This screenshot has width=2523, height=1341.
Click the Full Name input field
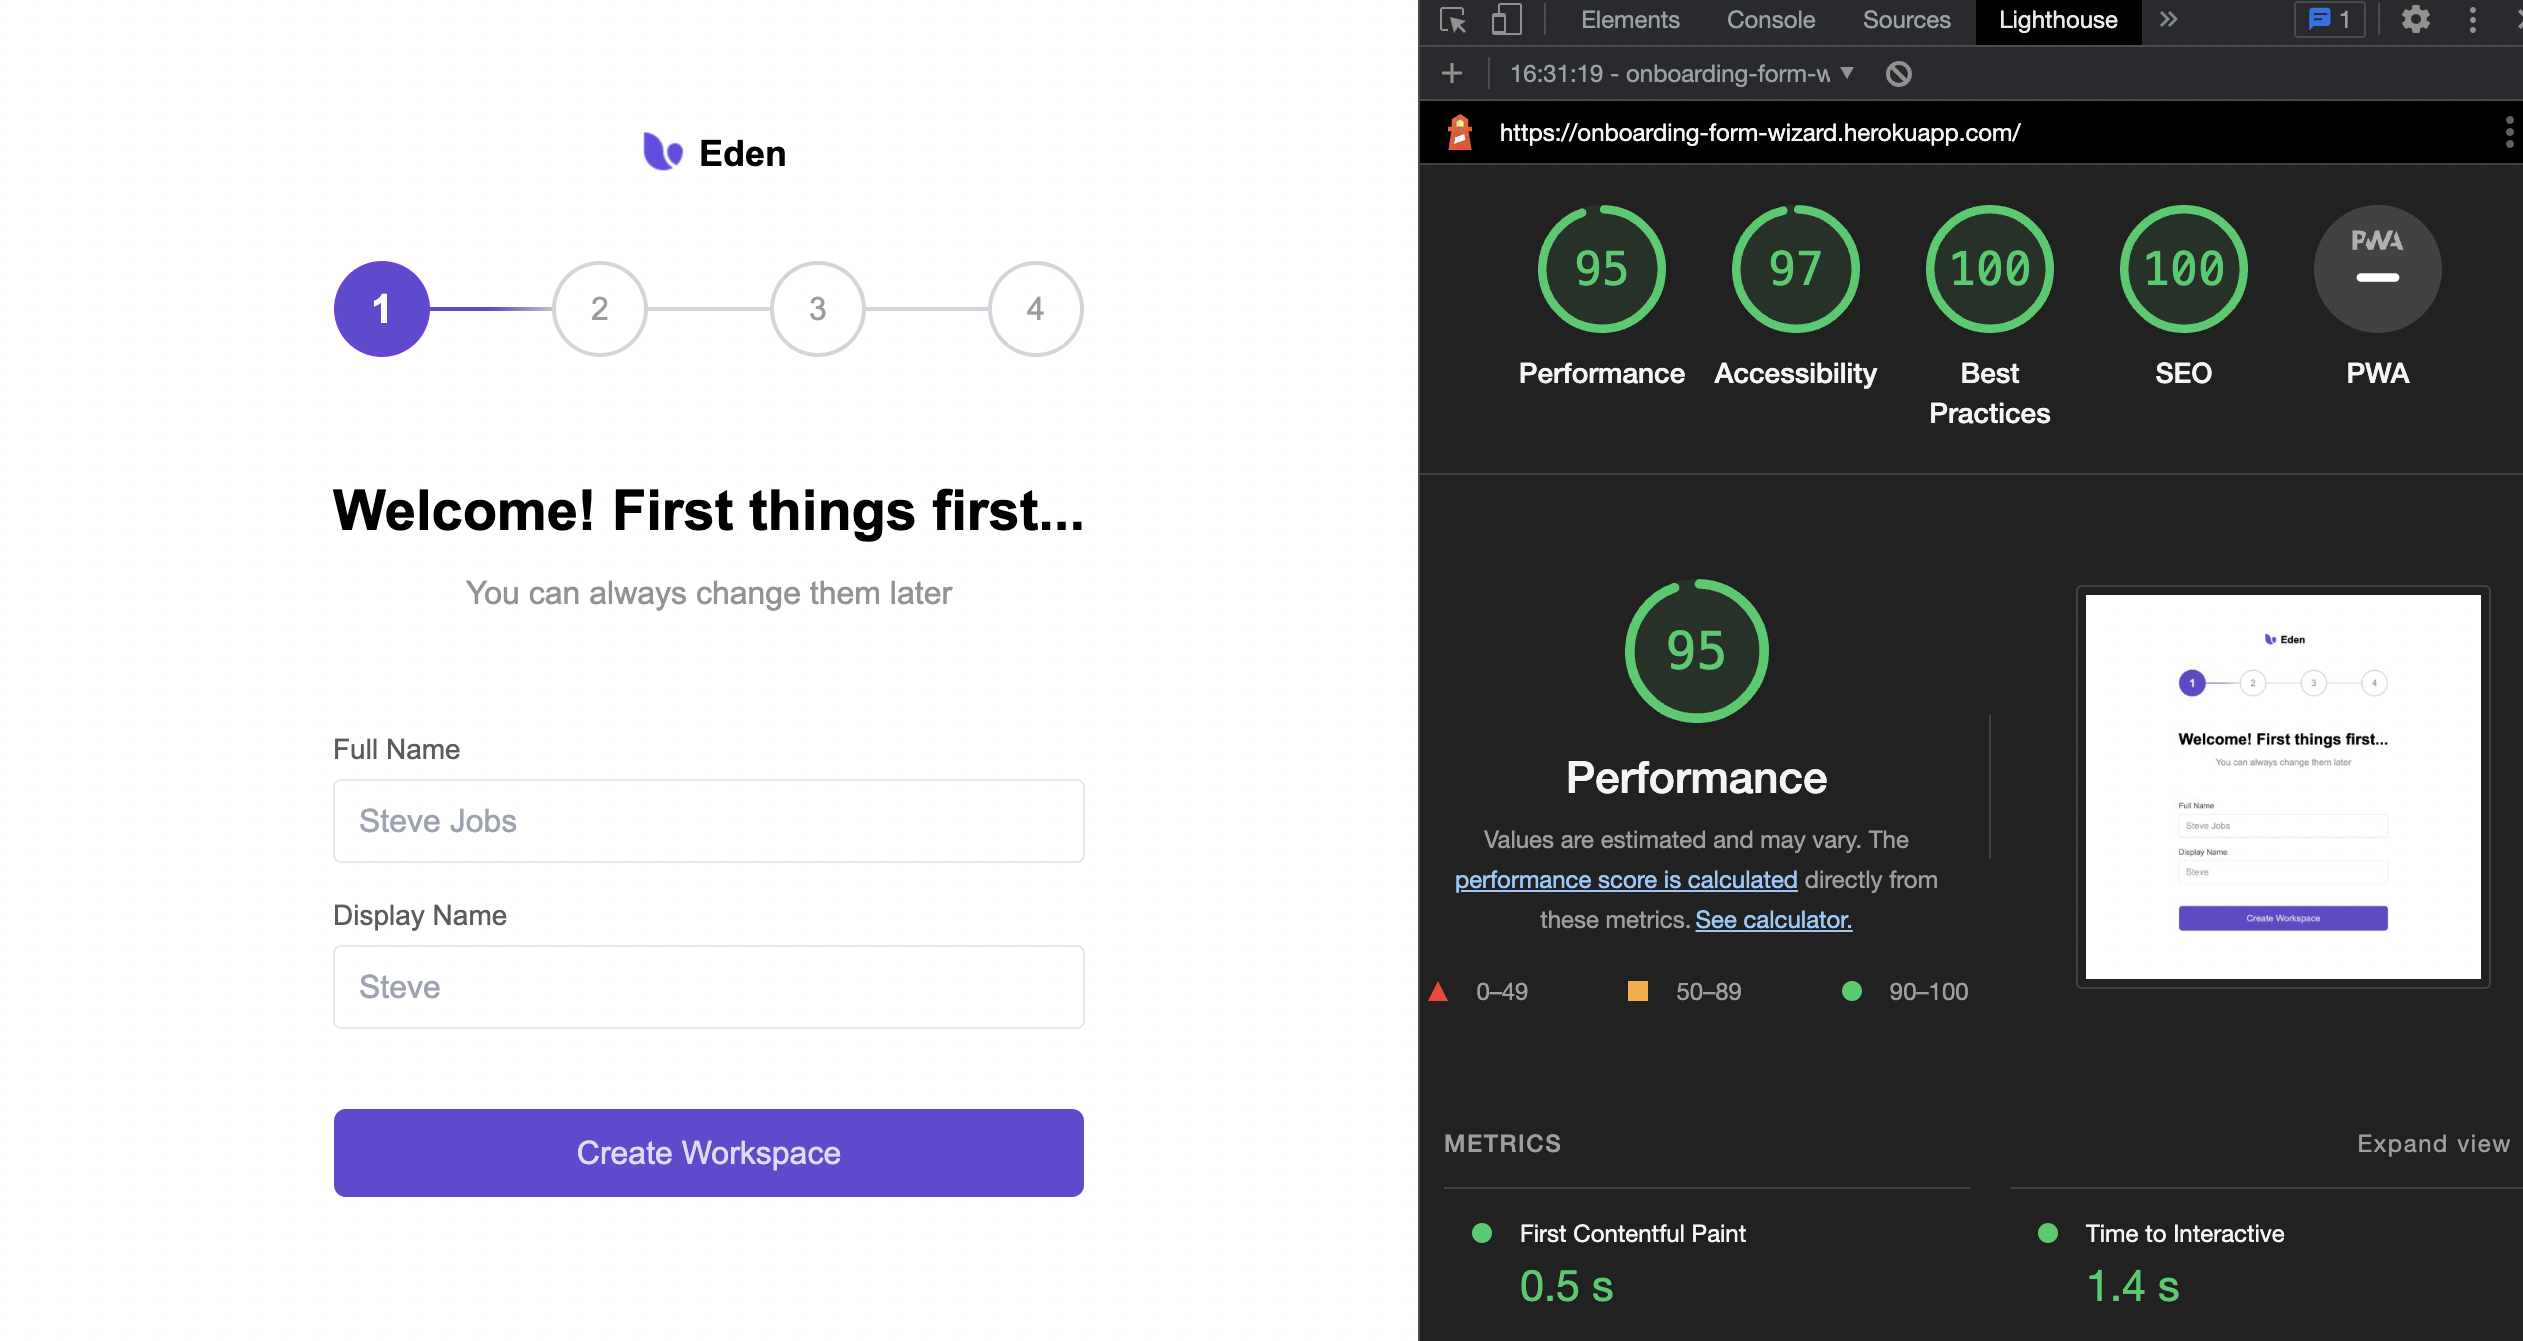pyautogui.click(x=708, y=820)
